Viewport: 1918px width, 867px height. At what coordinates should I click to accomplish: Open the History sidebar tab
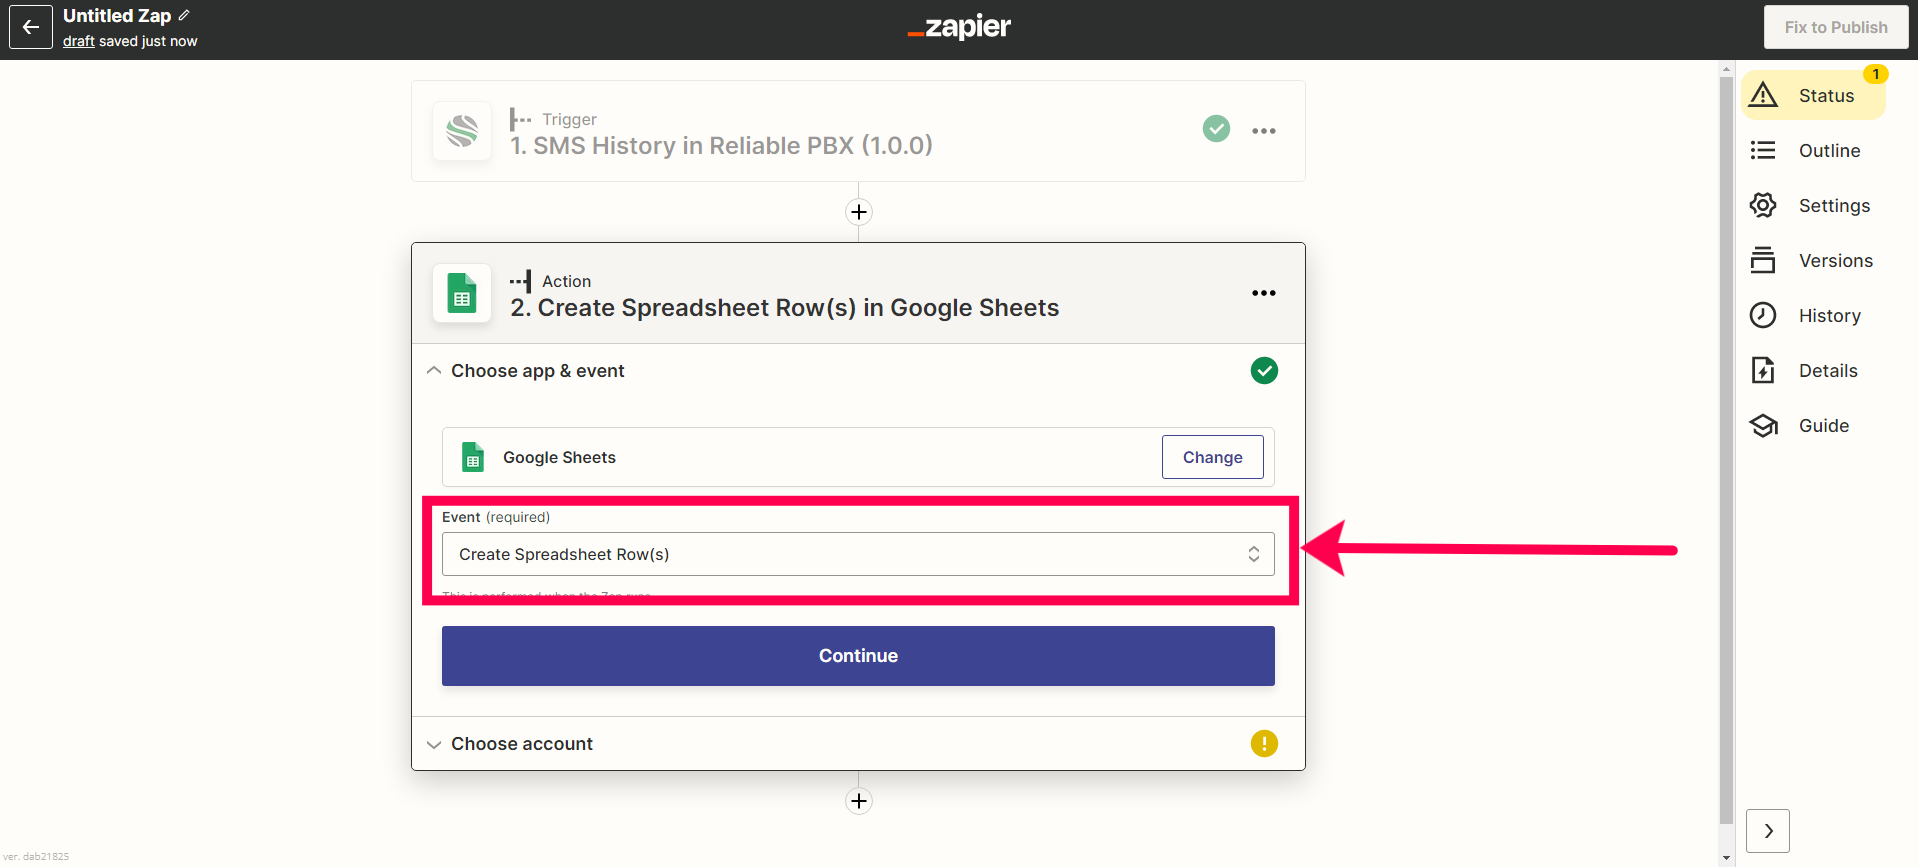1813,315
